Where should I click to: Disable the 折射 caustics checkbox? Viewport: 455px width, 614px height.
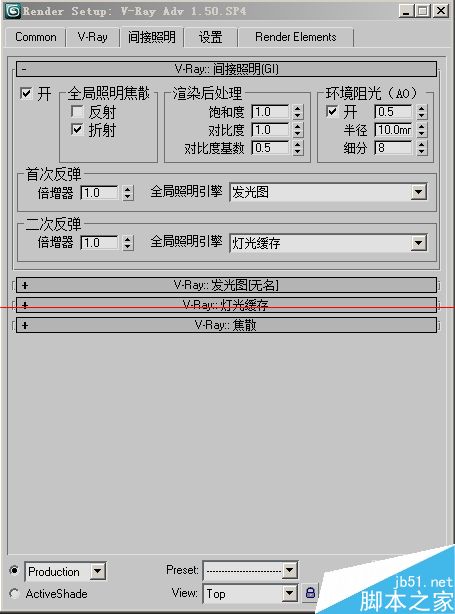click(x=77, y=130)
